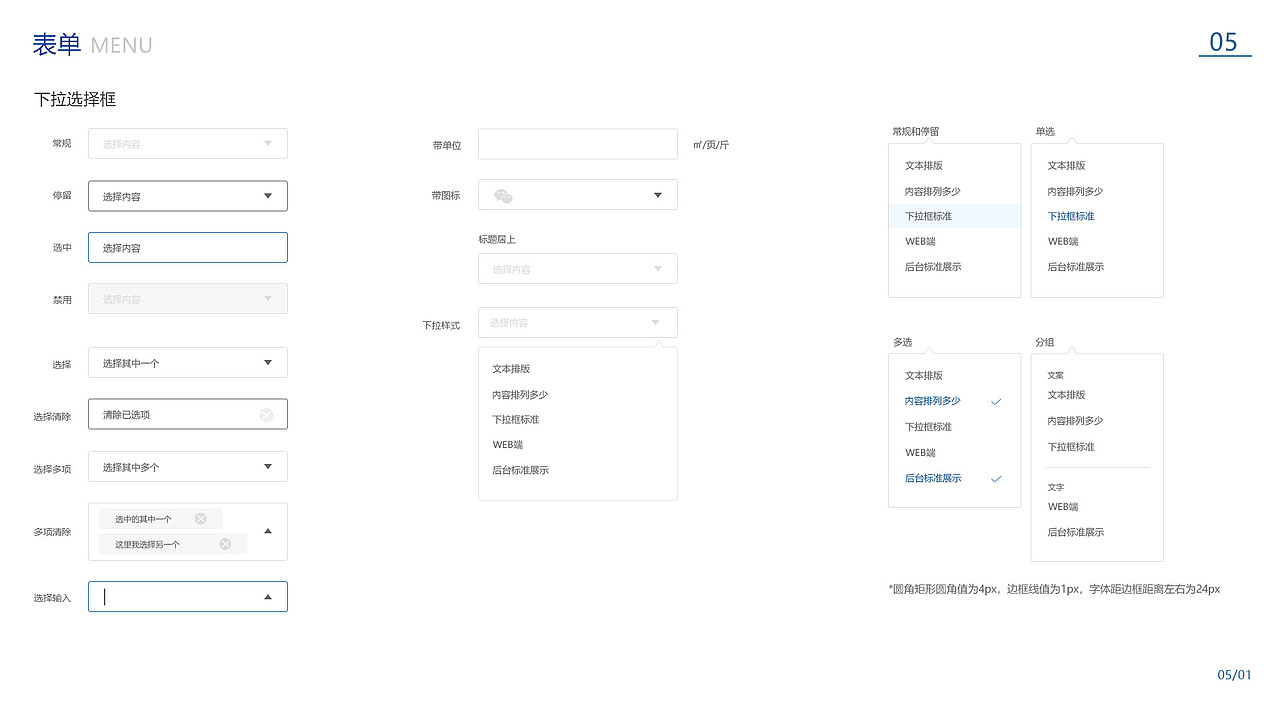Viewport: 1280px width, 720px height.
Task: Open the 带图标 dropdown arrow
Action: 658,195
